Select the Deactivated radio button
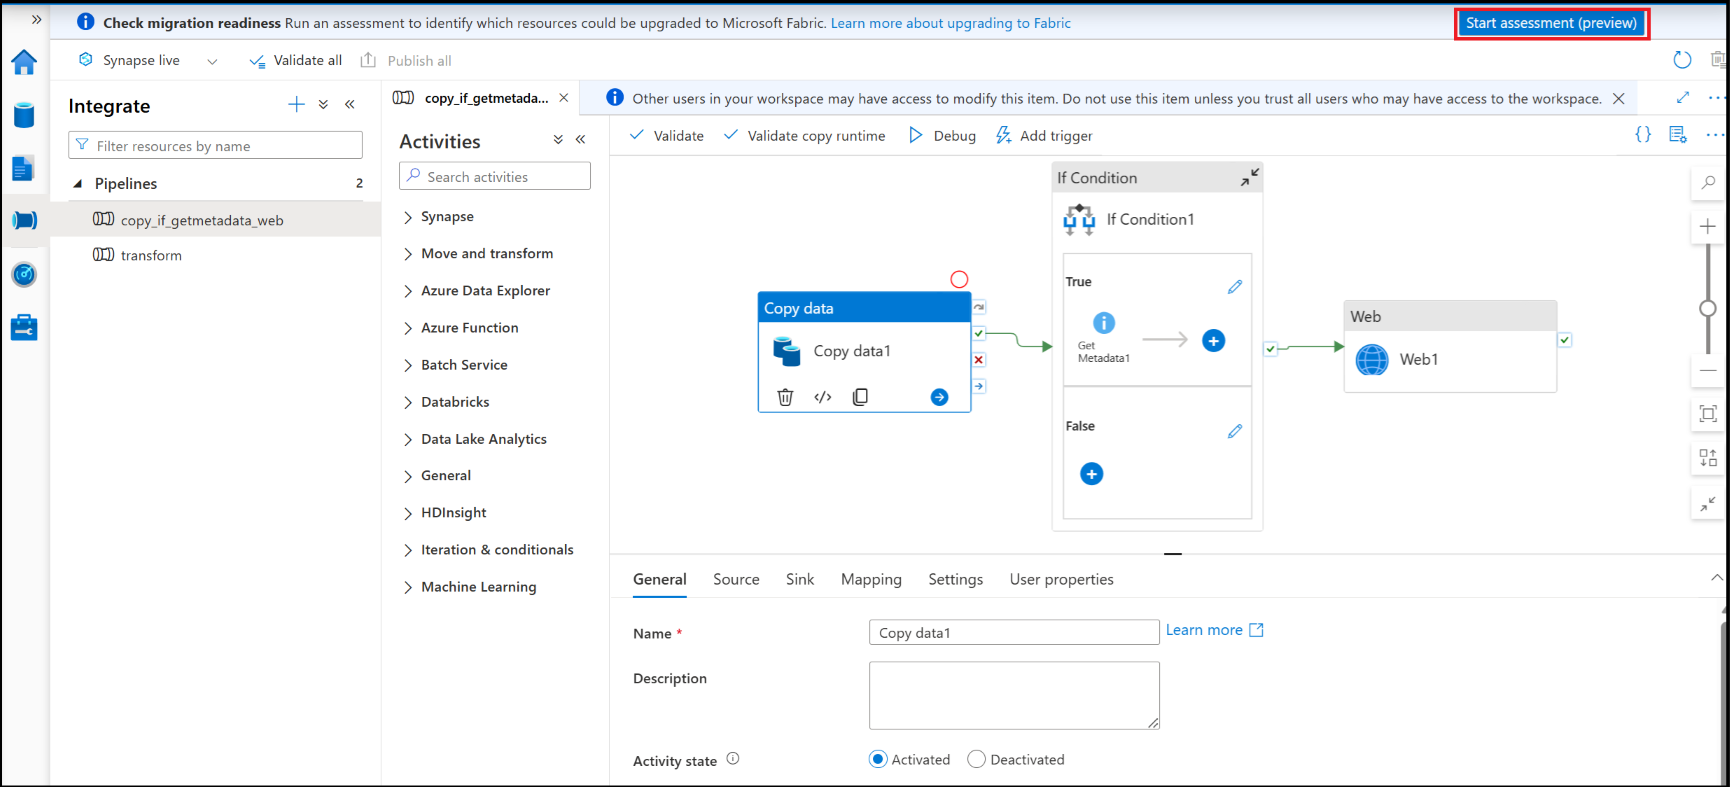 coord(977,759)
